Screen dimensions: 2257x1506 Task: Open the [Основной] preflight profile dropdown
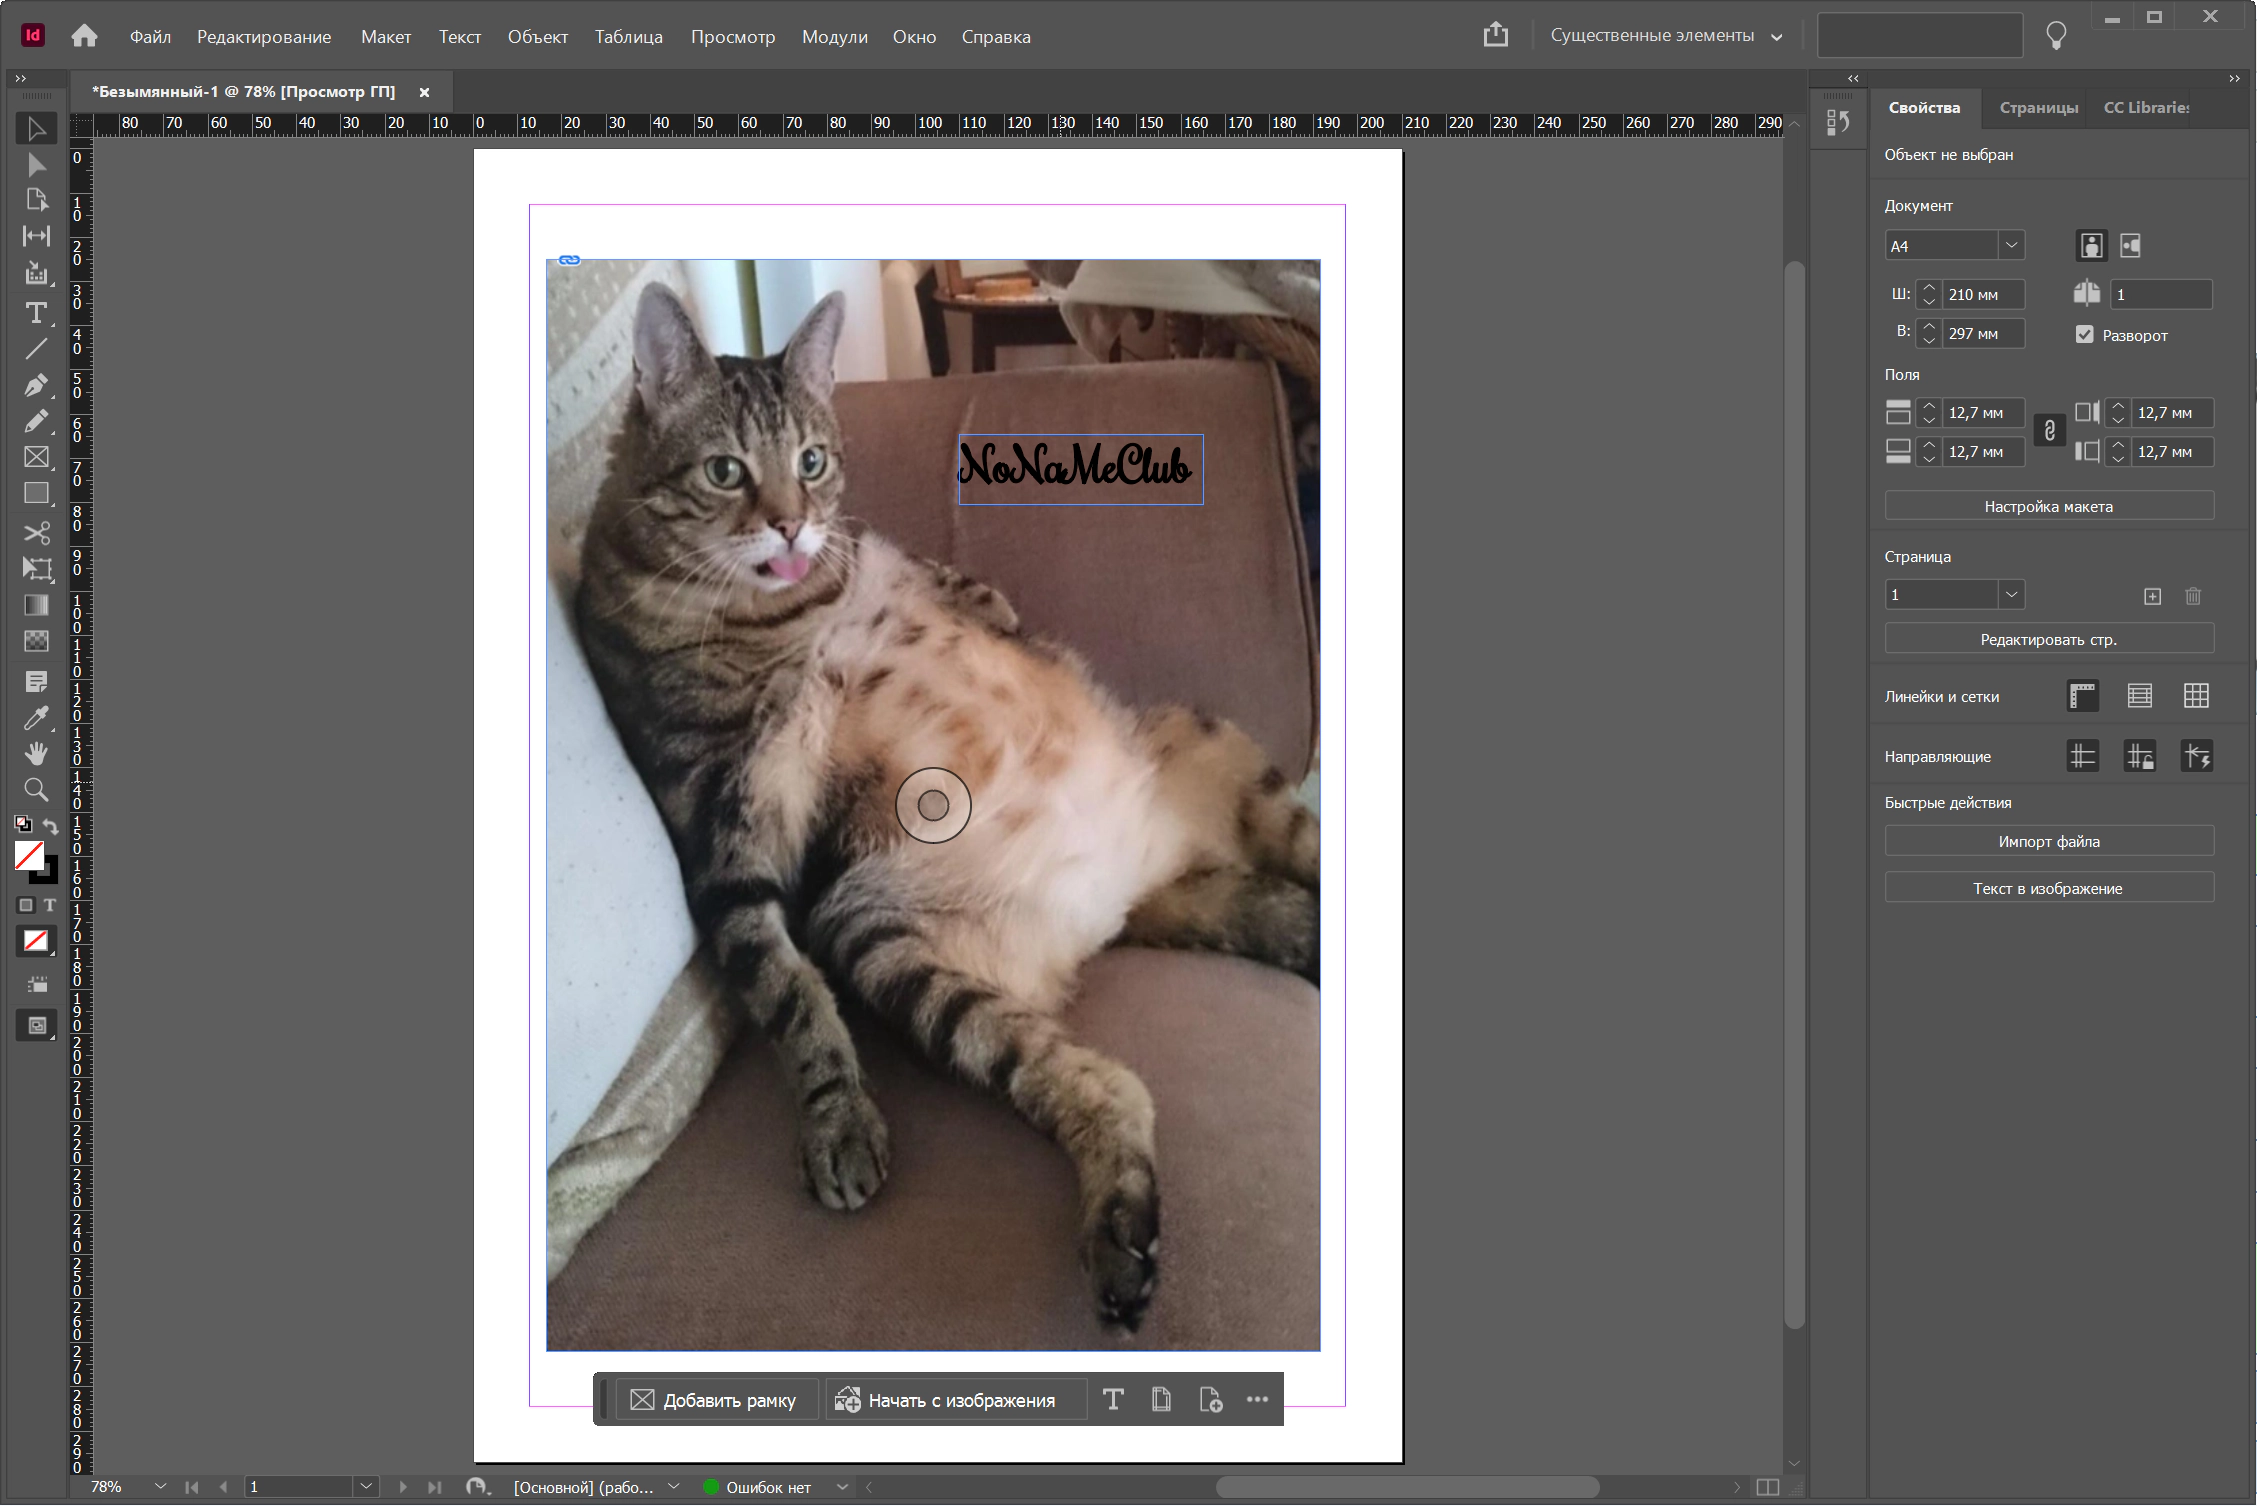(674, 1487)
